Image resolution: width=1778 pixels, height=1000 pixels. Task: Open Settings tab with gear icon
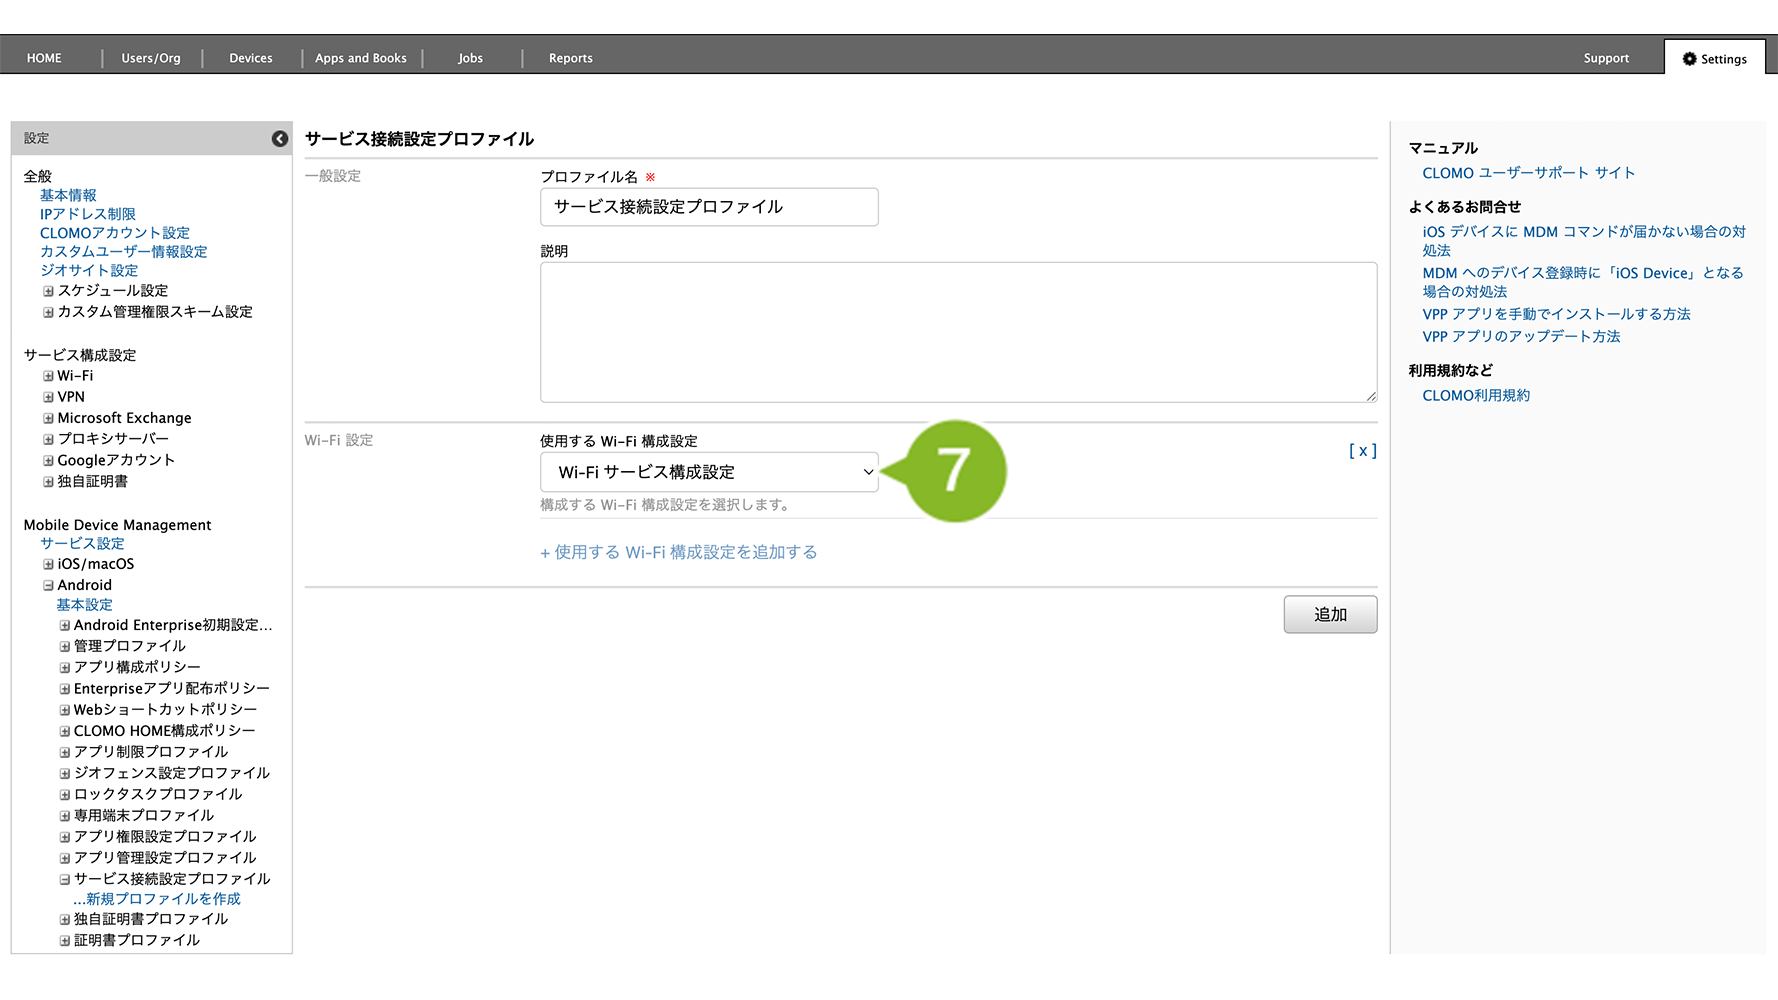pyautogui.click(x=1714, y=59)
